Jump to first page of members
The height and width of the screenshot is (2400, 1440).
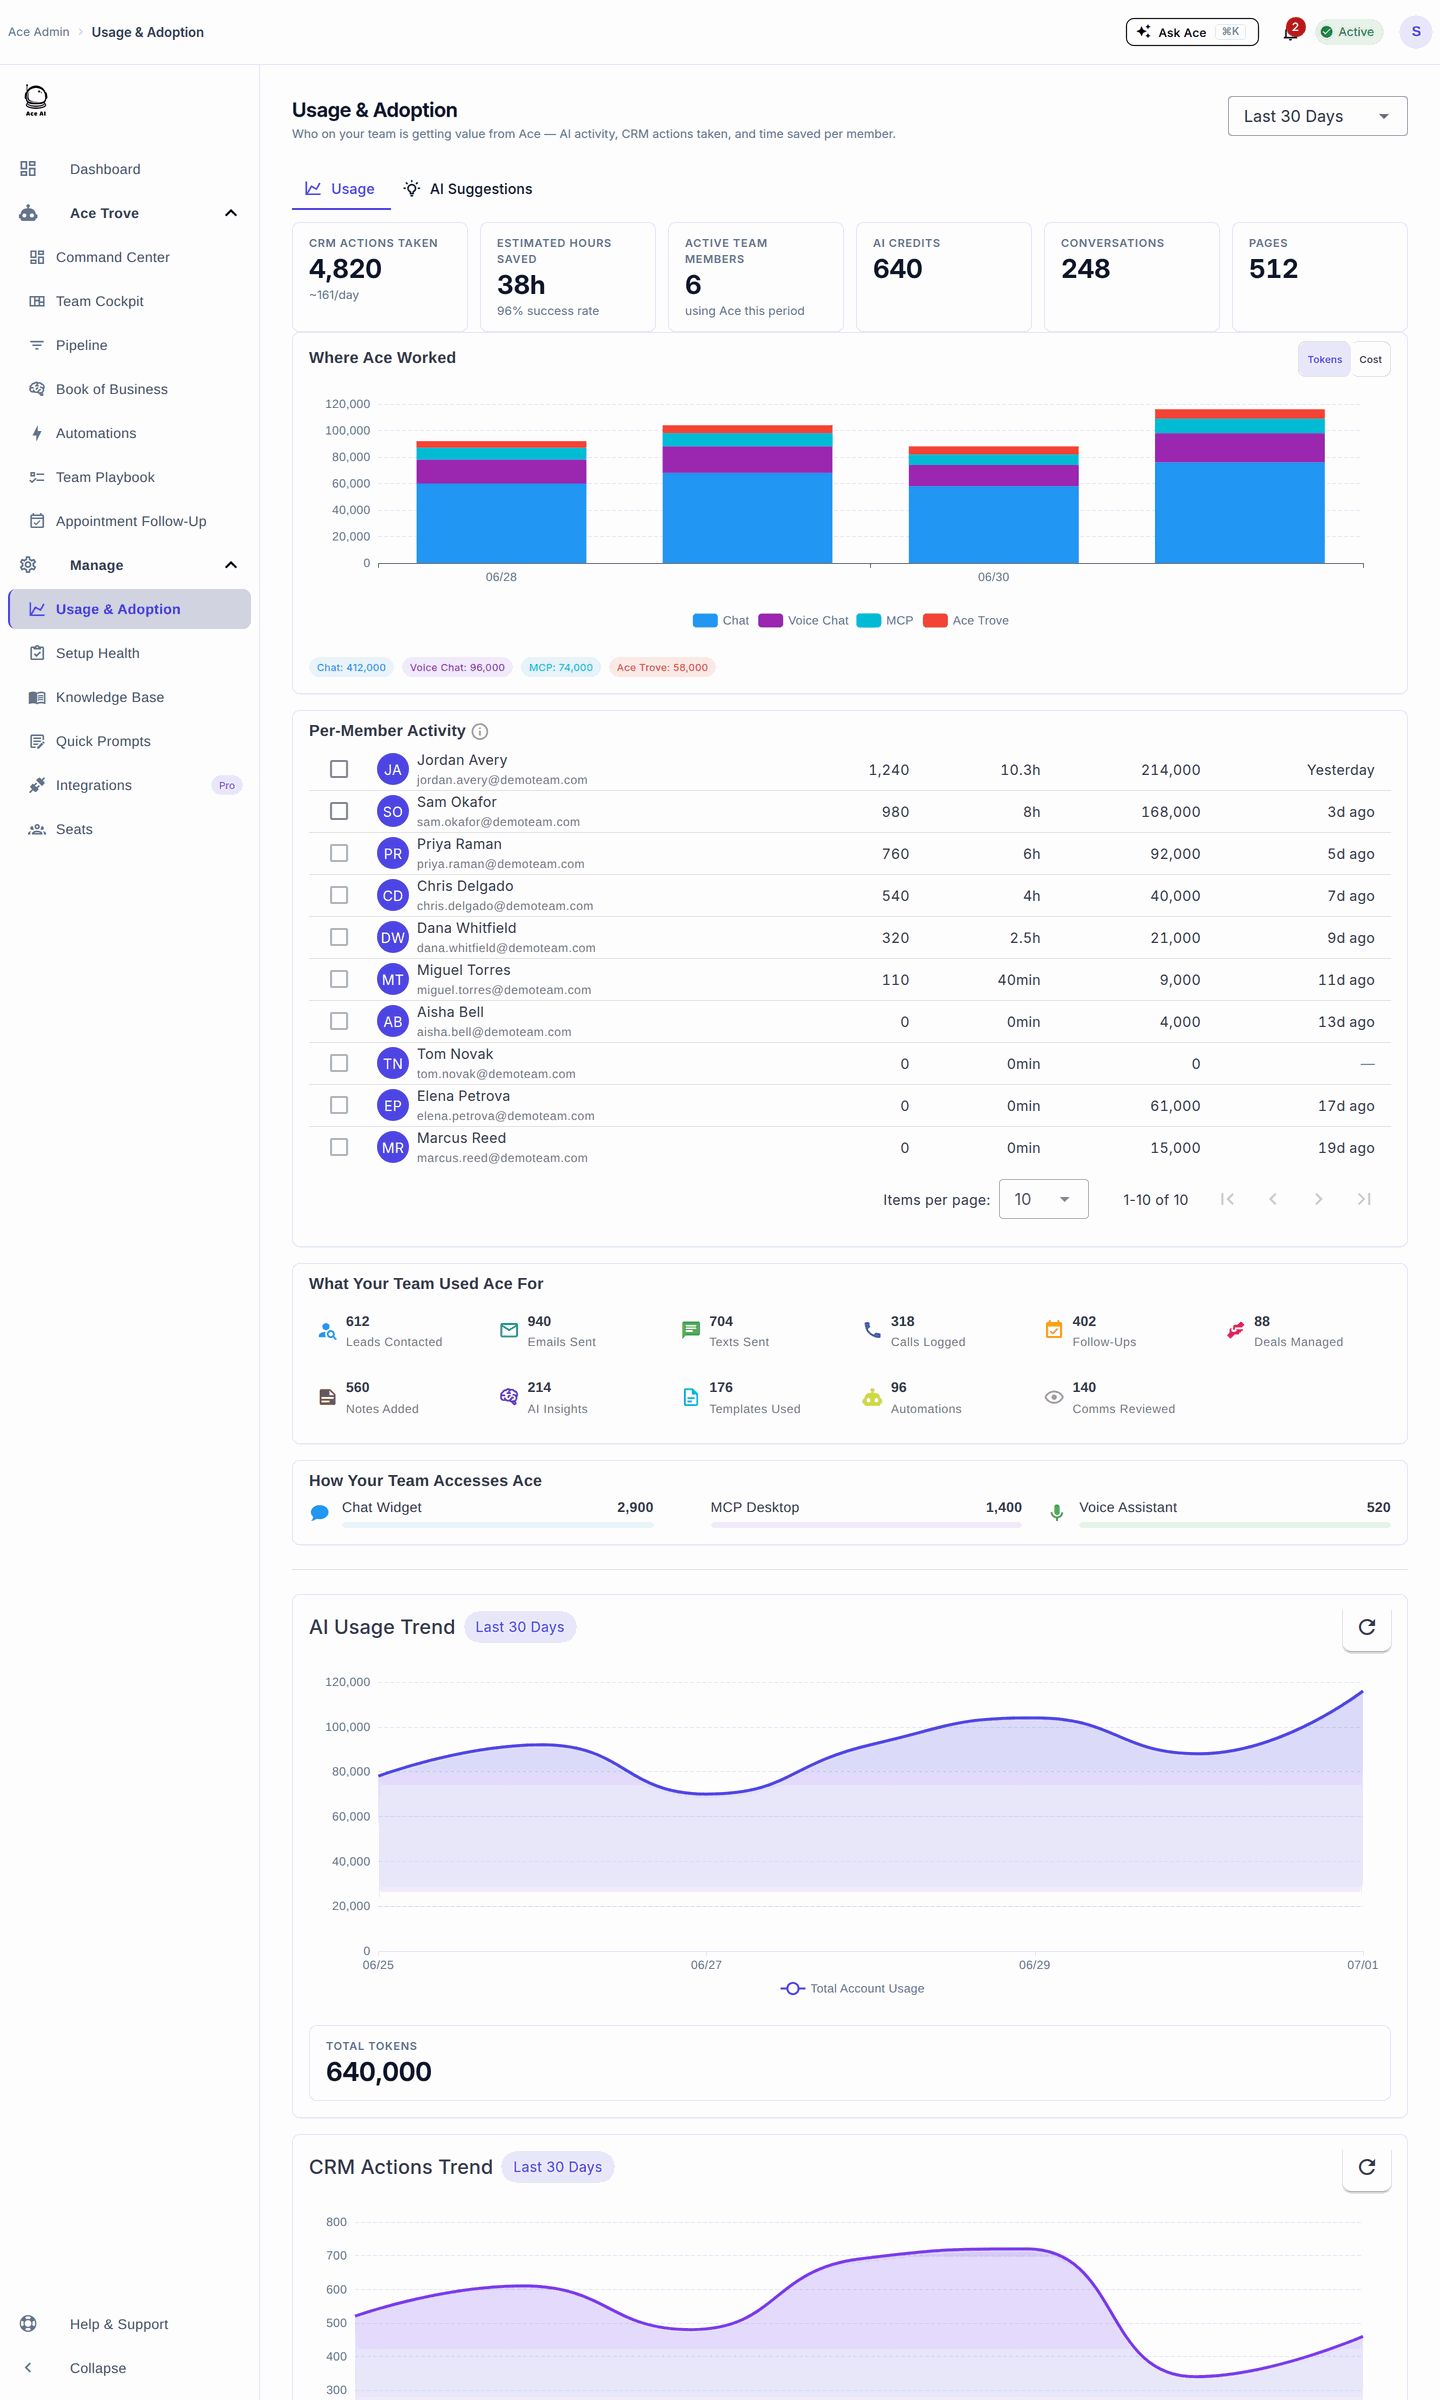point(1227,1199)
